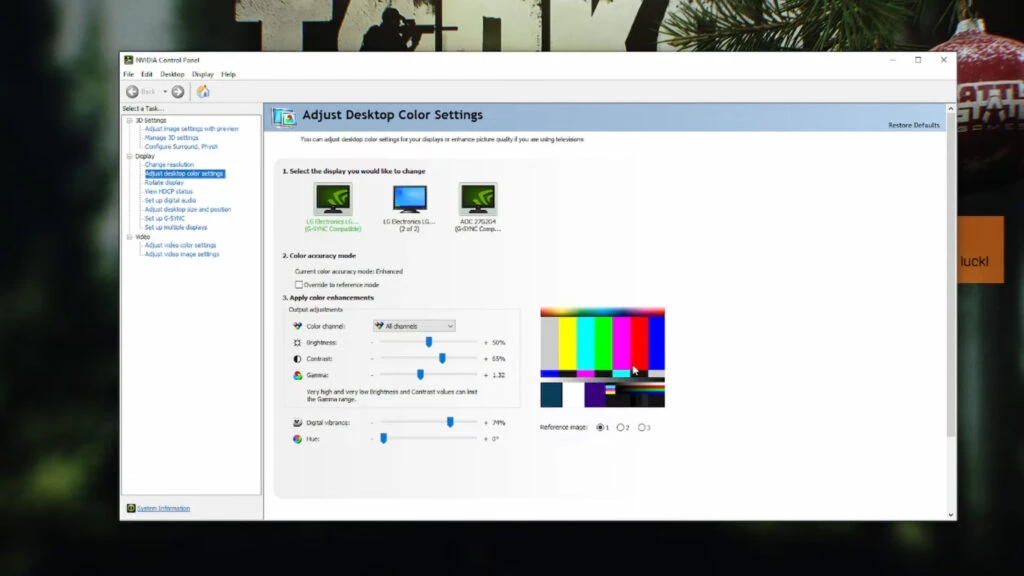Open Set up digital audio
Screen dimensions: 1024x576
point(170,200)
